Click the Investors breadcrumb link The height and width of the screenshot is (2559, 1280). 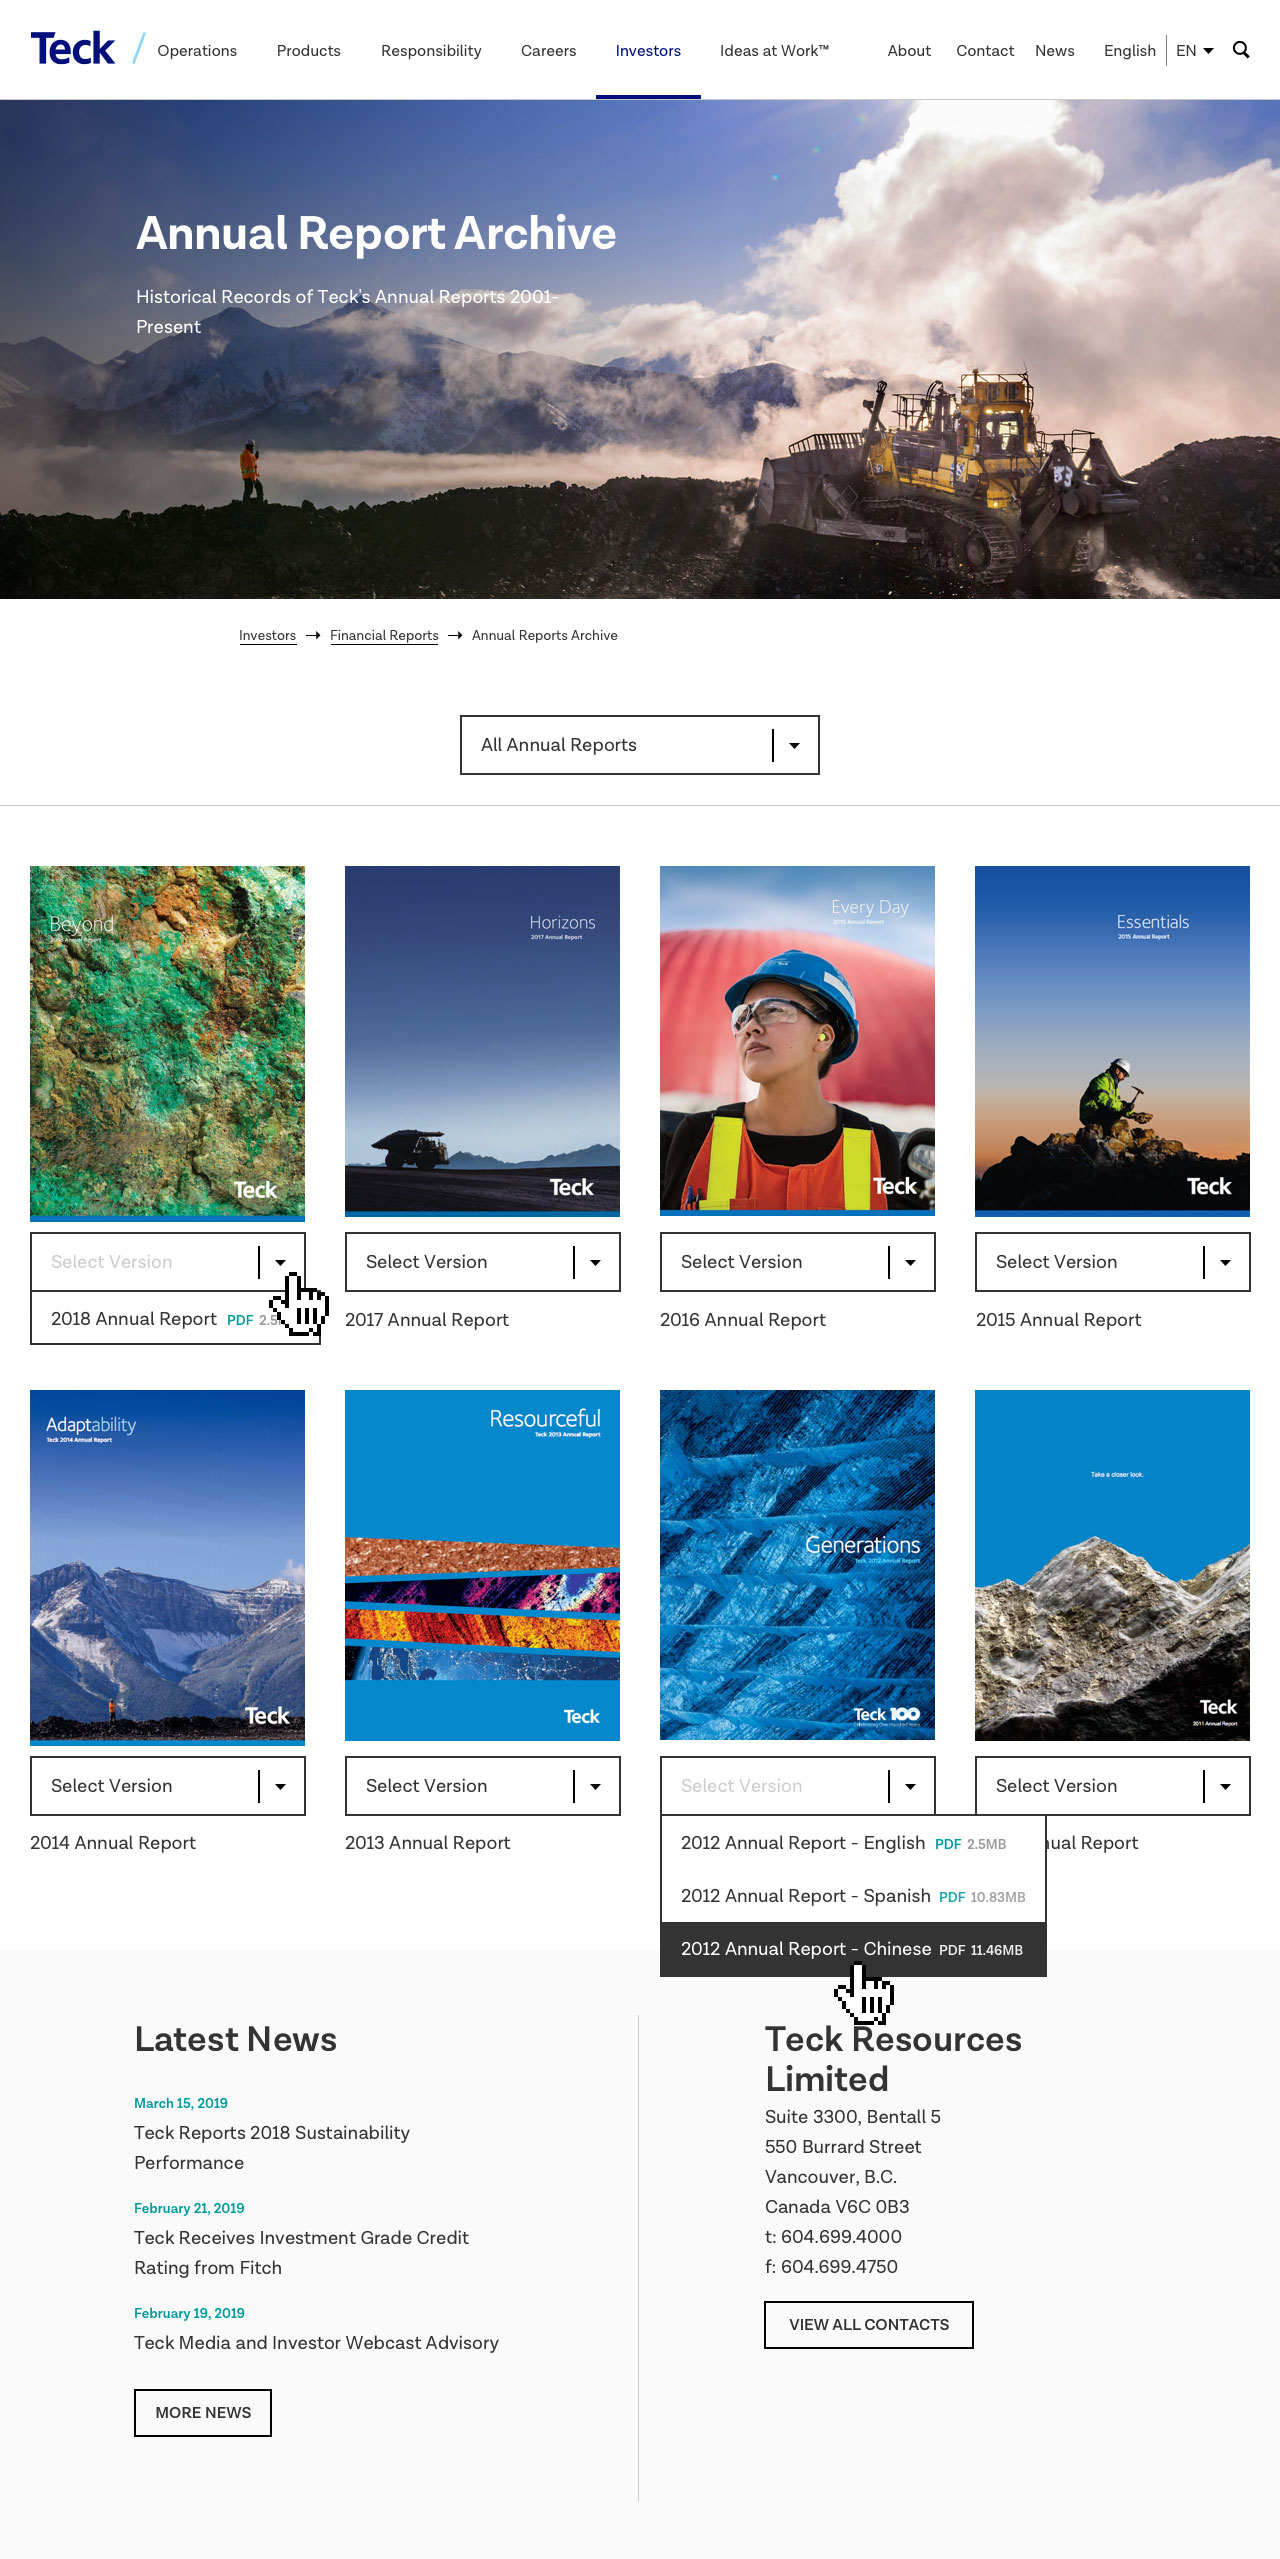(267, 636)
